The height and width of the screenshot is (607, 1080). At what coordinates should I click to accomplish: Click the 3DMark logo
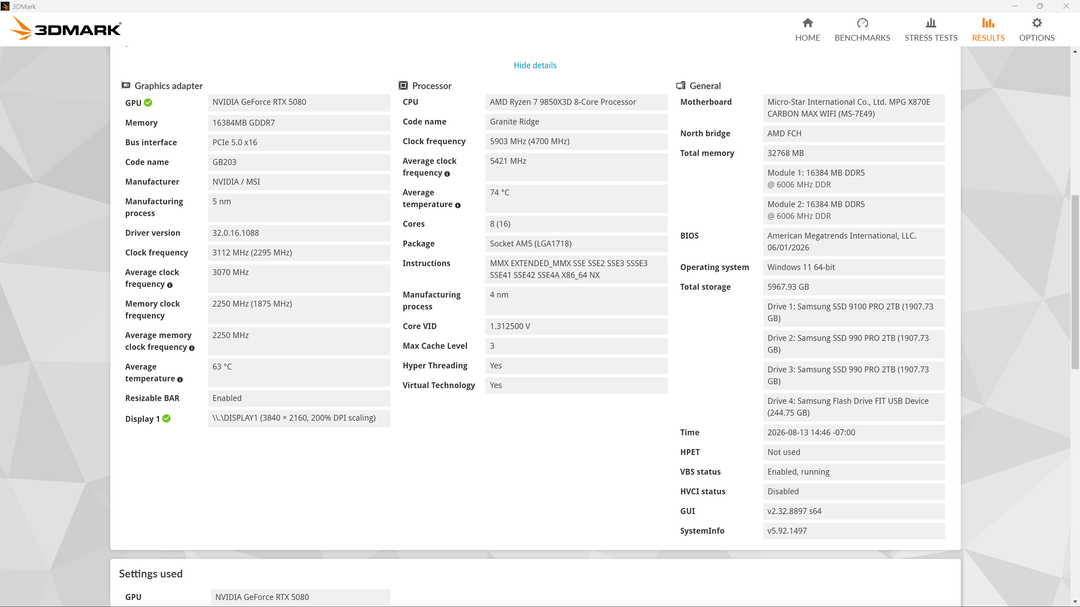(x=67, y=28)
